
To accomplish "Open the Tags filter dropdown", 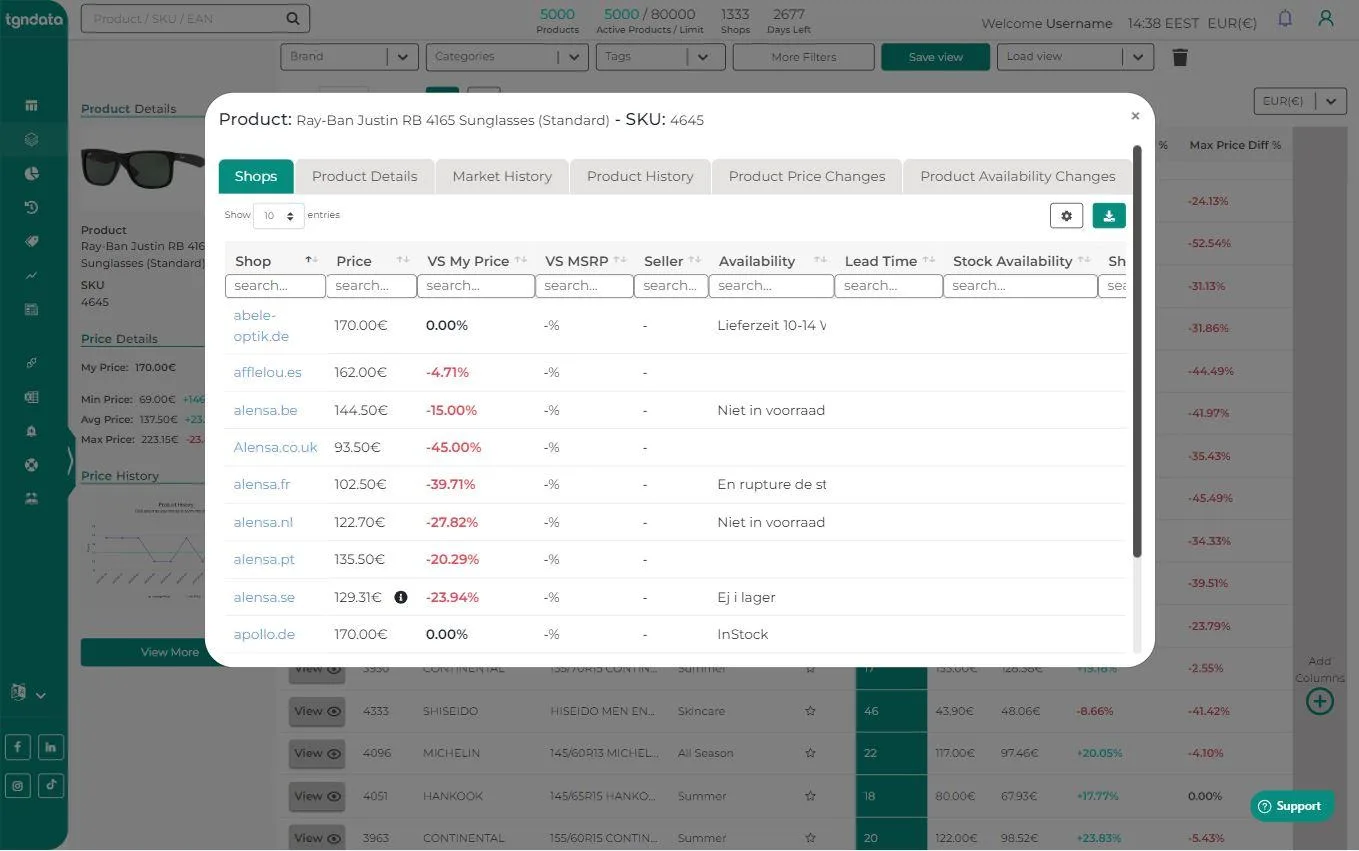I will pos(660,57).
